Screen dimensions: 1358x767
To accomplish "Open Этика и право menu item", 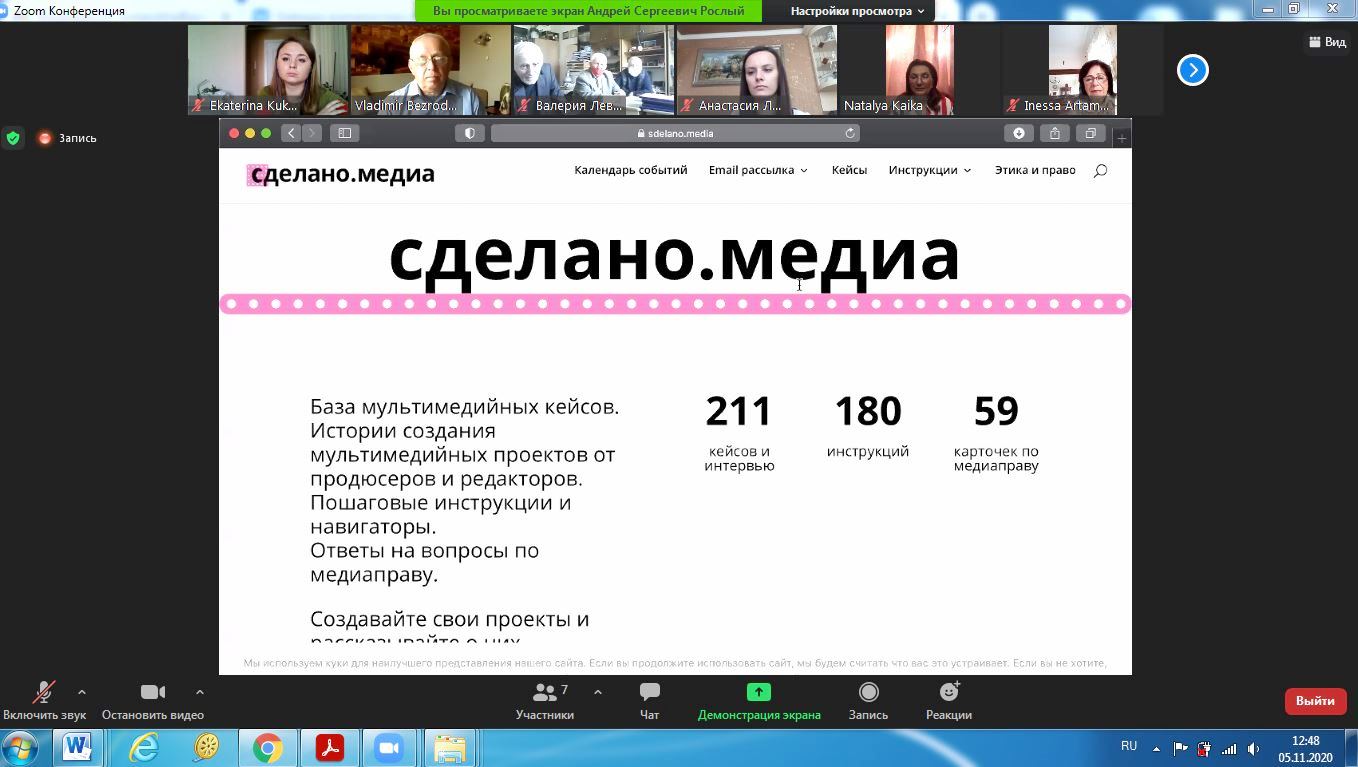I will point(1035,170).
